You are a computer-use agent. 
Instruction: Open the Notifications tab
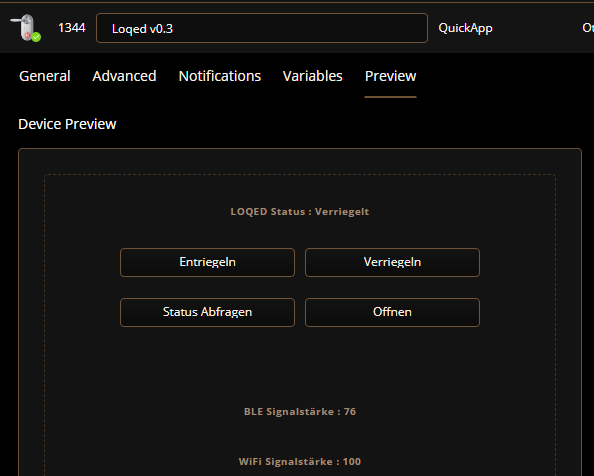click(x=220, y=76)
